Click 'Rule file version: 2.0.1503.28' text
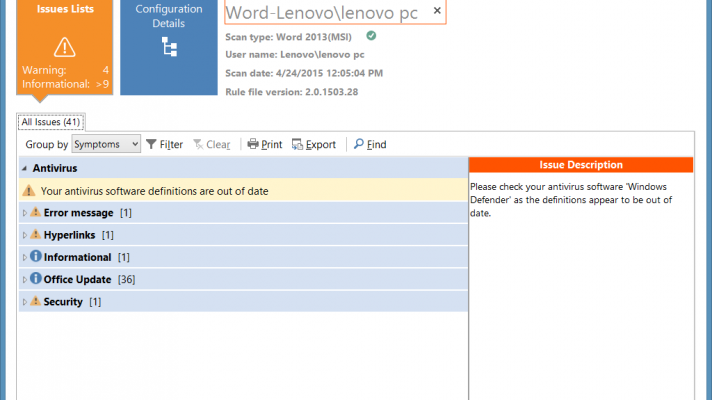Image resolution: width=712 pixels, height=400 pixels. (292, 92)
